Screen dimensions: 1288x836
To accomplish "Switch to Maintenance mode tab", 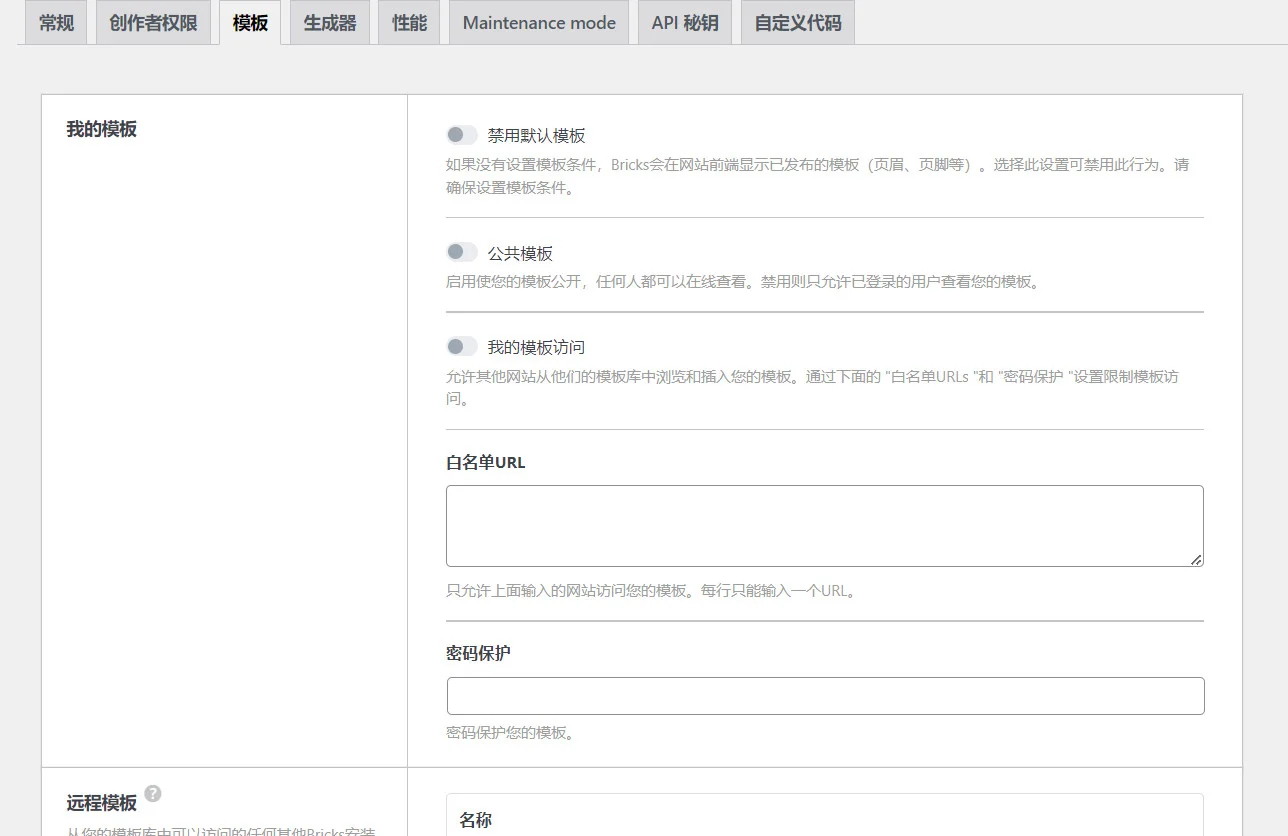I will 539,23.
